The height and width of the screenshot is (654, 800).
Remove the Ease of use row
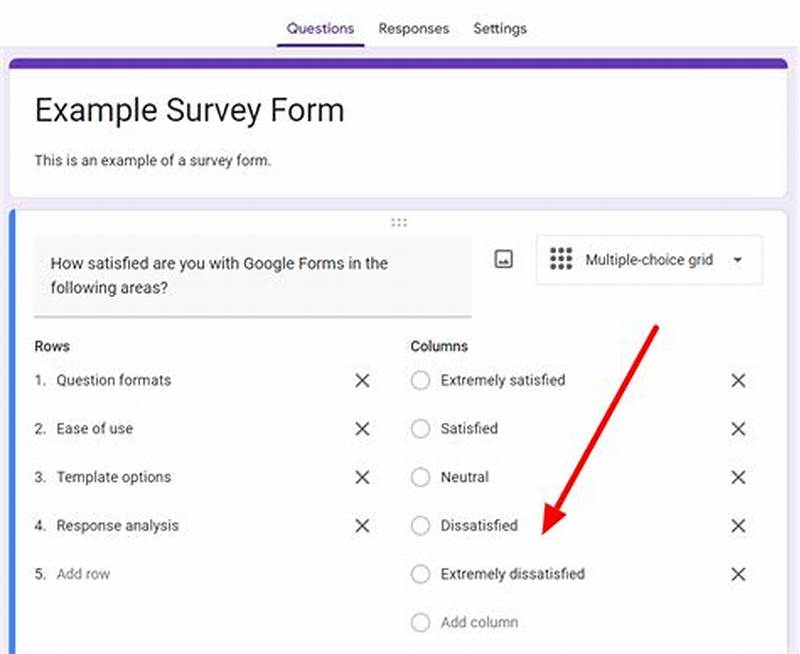point(361,428)
